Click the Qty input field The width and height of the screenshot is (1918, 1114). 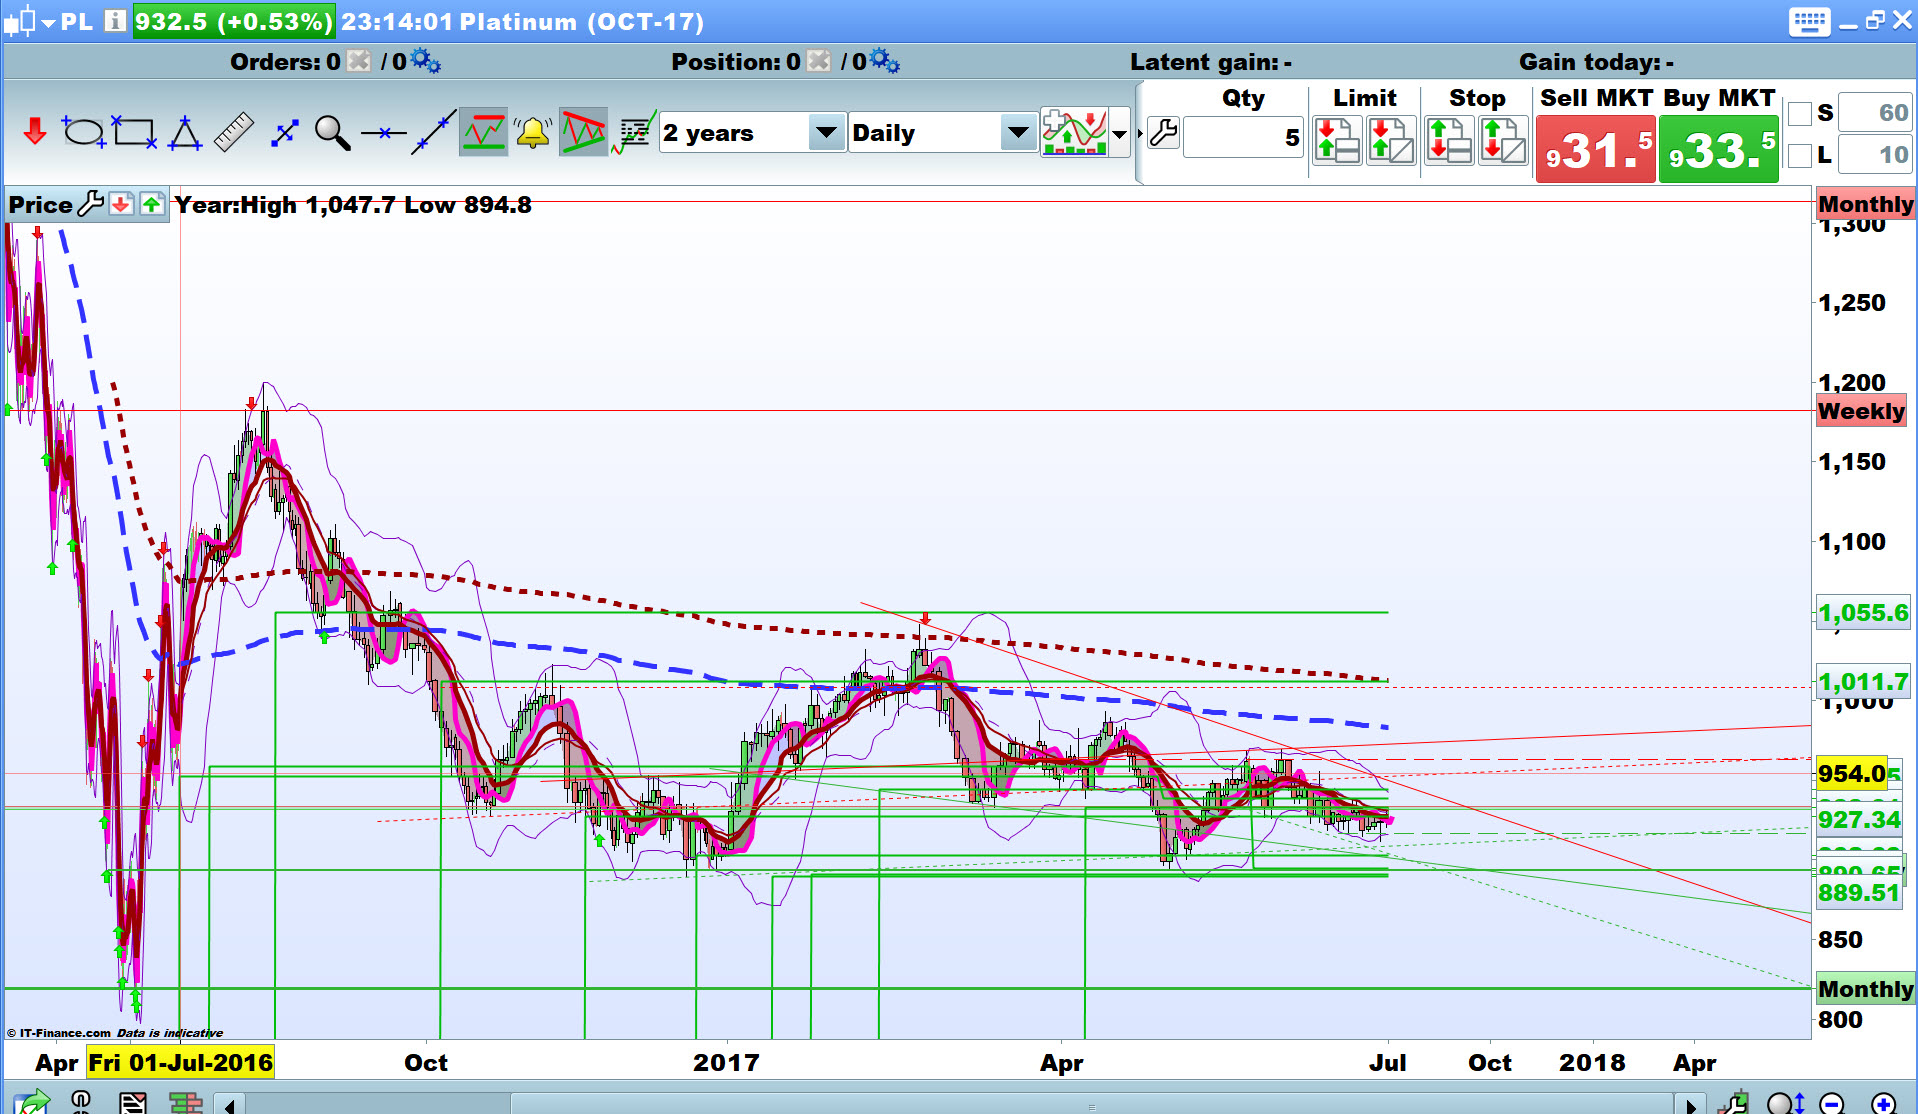click(1243, 137)
